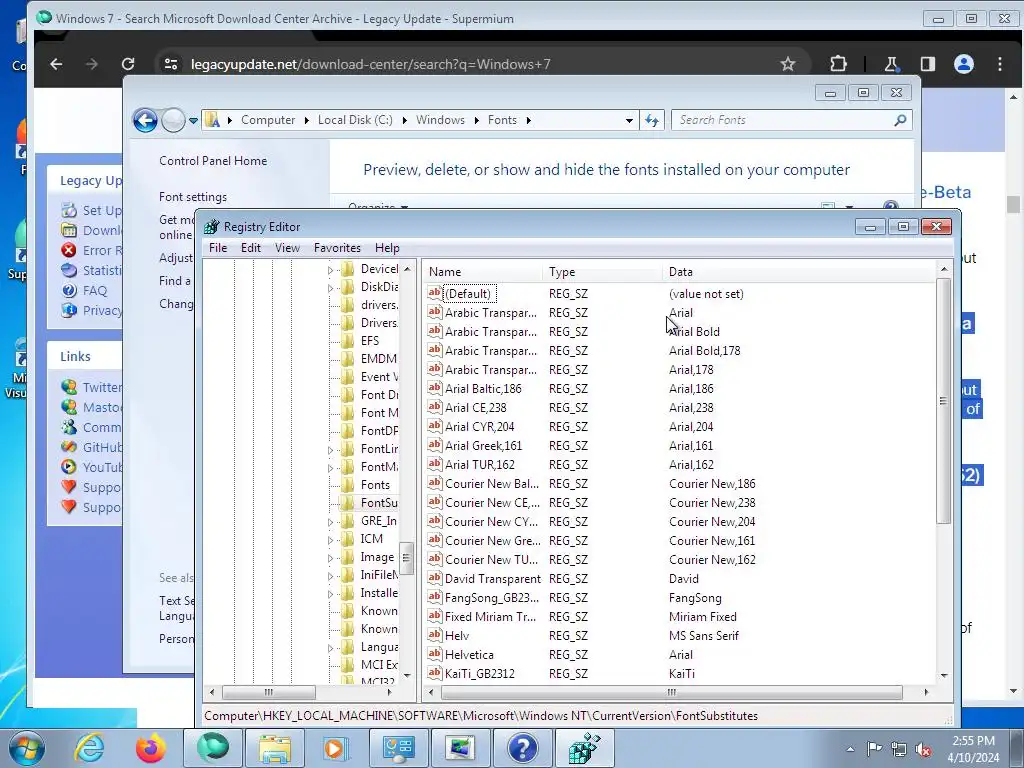Click the David Transparent value icon
1024x768 pixels.
(434, 578)
